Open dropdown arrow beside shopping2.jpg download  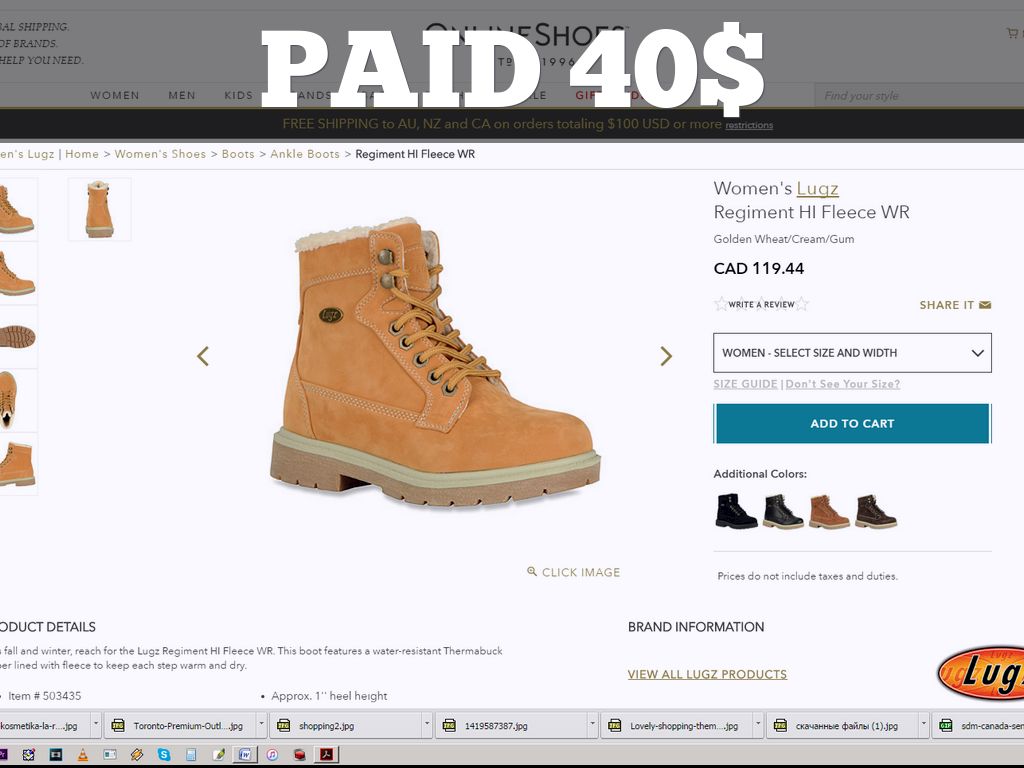427,725
